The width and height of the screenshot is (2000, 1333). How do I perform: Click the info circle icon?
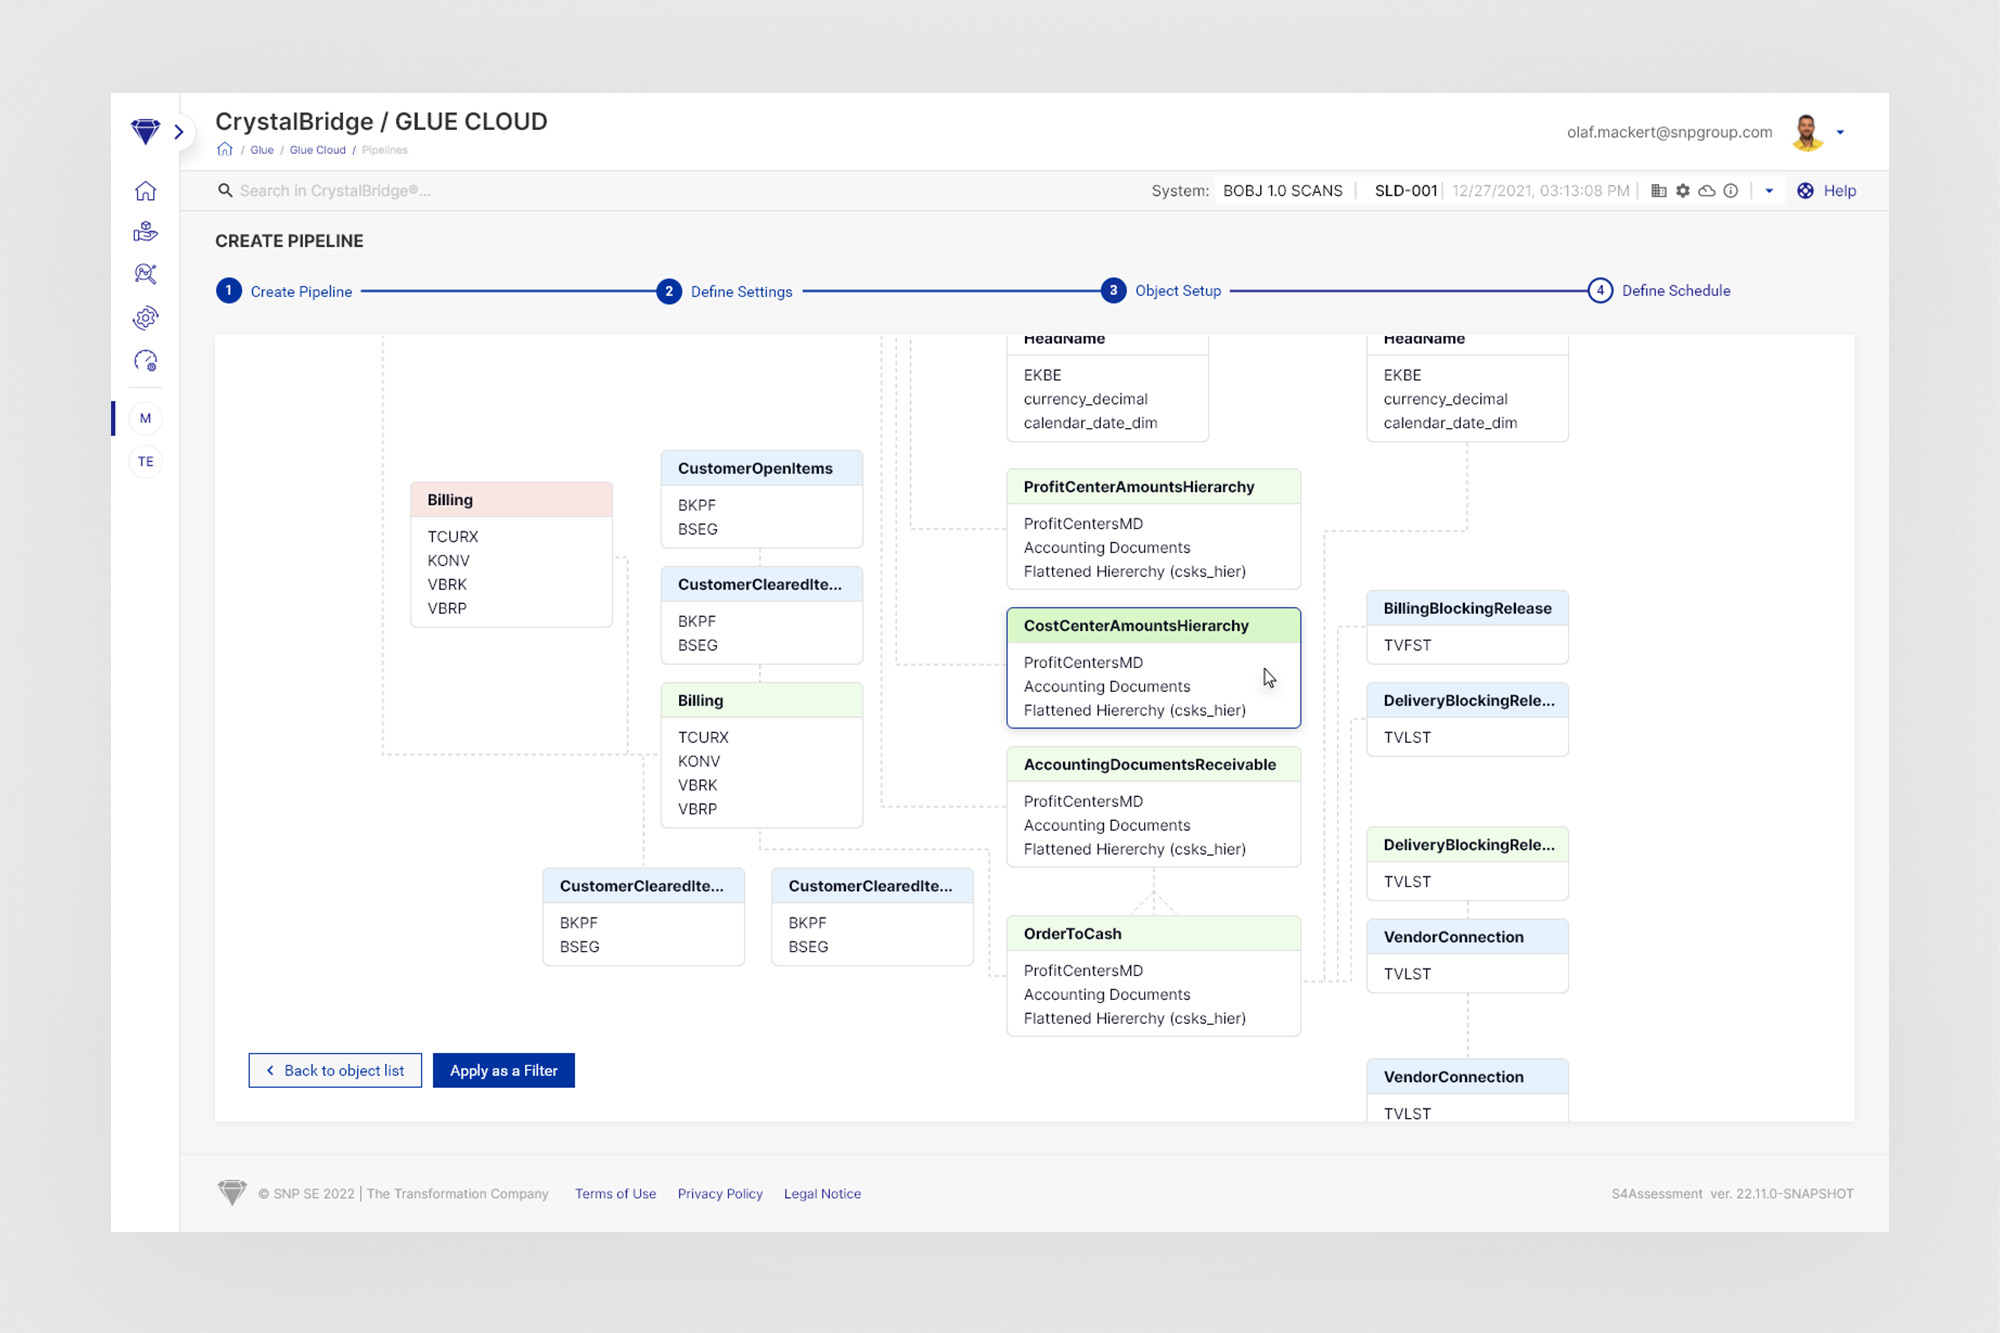tap(1731, 191)
